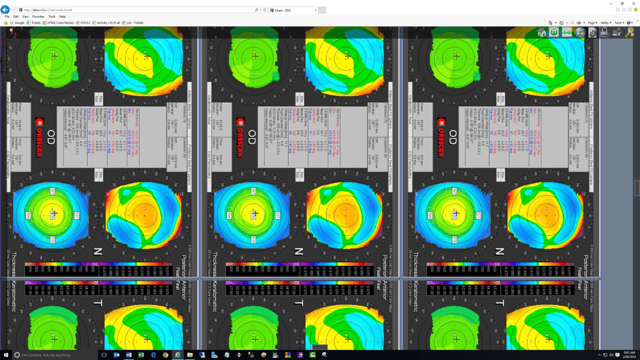
Task: Click the padlock lock icon
Action: click(x=604, y=32)
